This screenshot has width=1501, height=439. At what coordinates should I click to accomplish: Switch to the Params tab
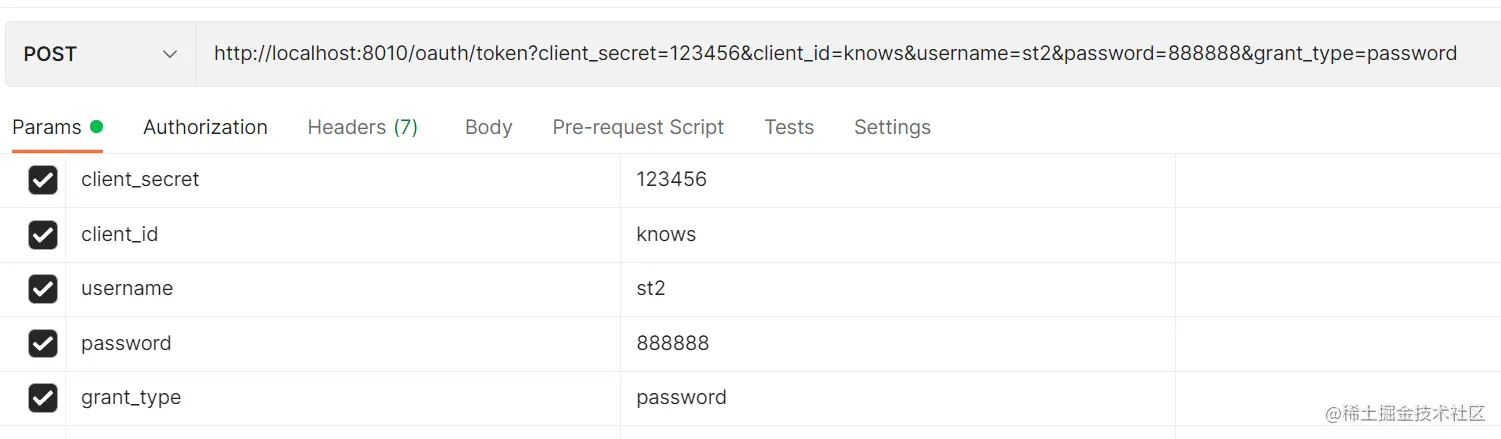click(47, 127)
